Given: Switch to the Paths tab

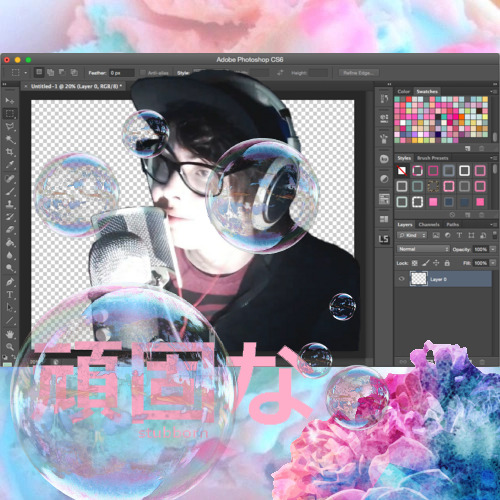Looking at the screenshot, I should [452, 224].
